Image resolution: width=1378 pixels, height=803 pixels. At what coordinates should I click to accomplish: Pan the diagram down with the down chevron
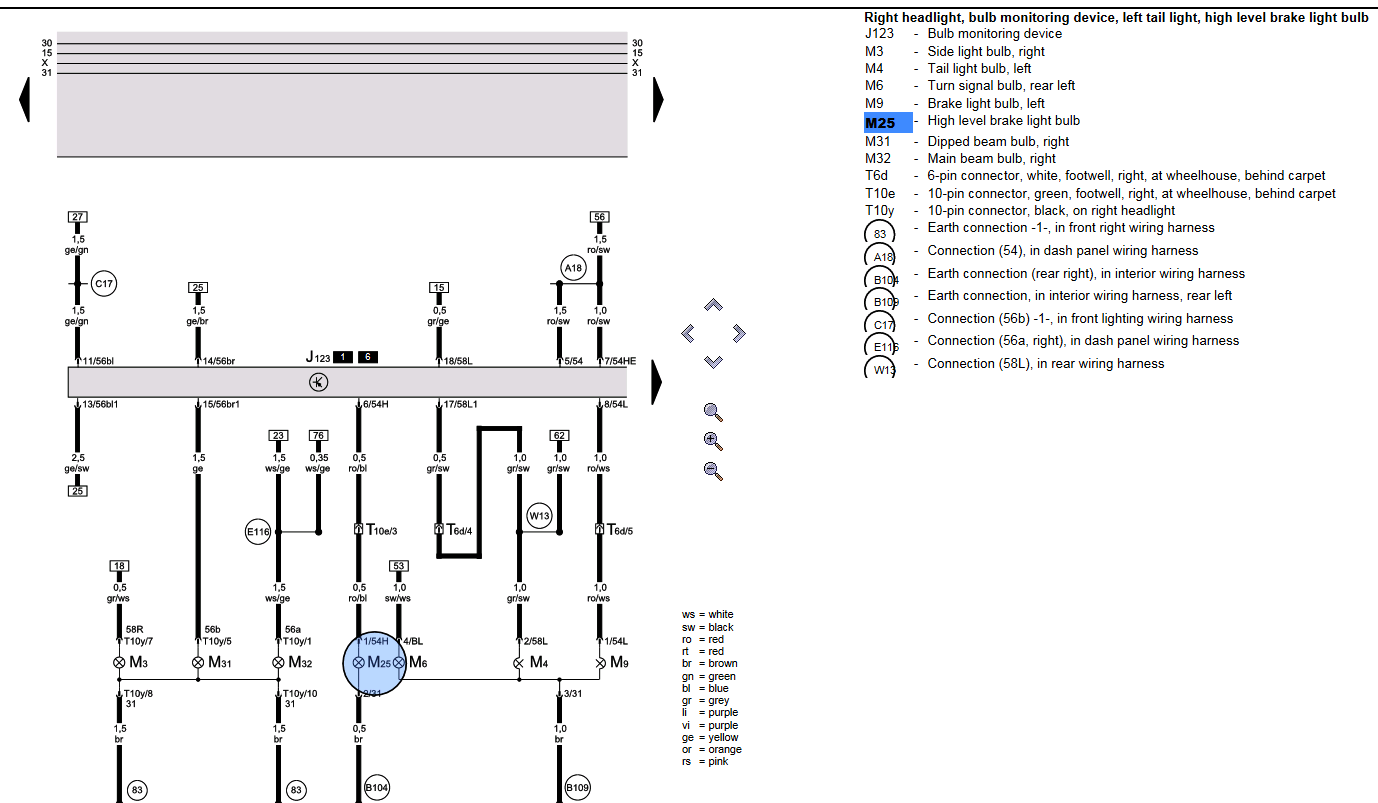tap(713, 361)
